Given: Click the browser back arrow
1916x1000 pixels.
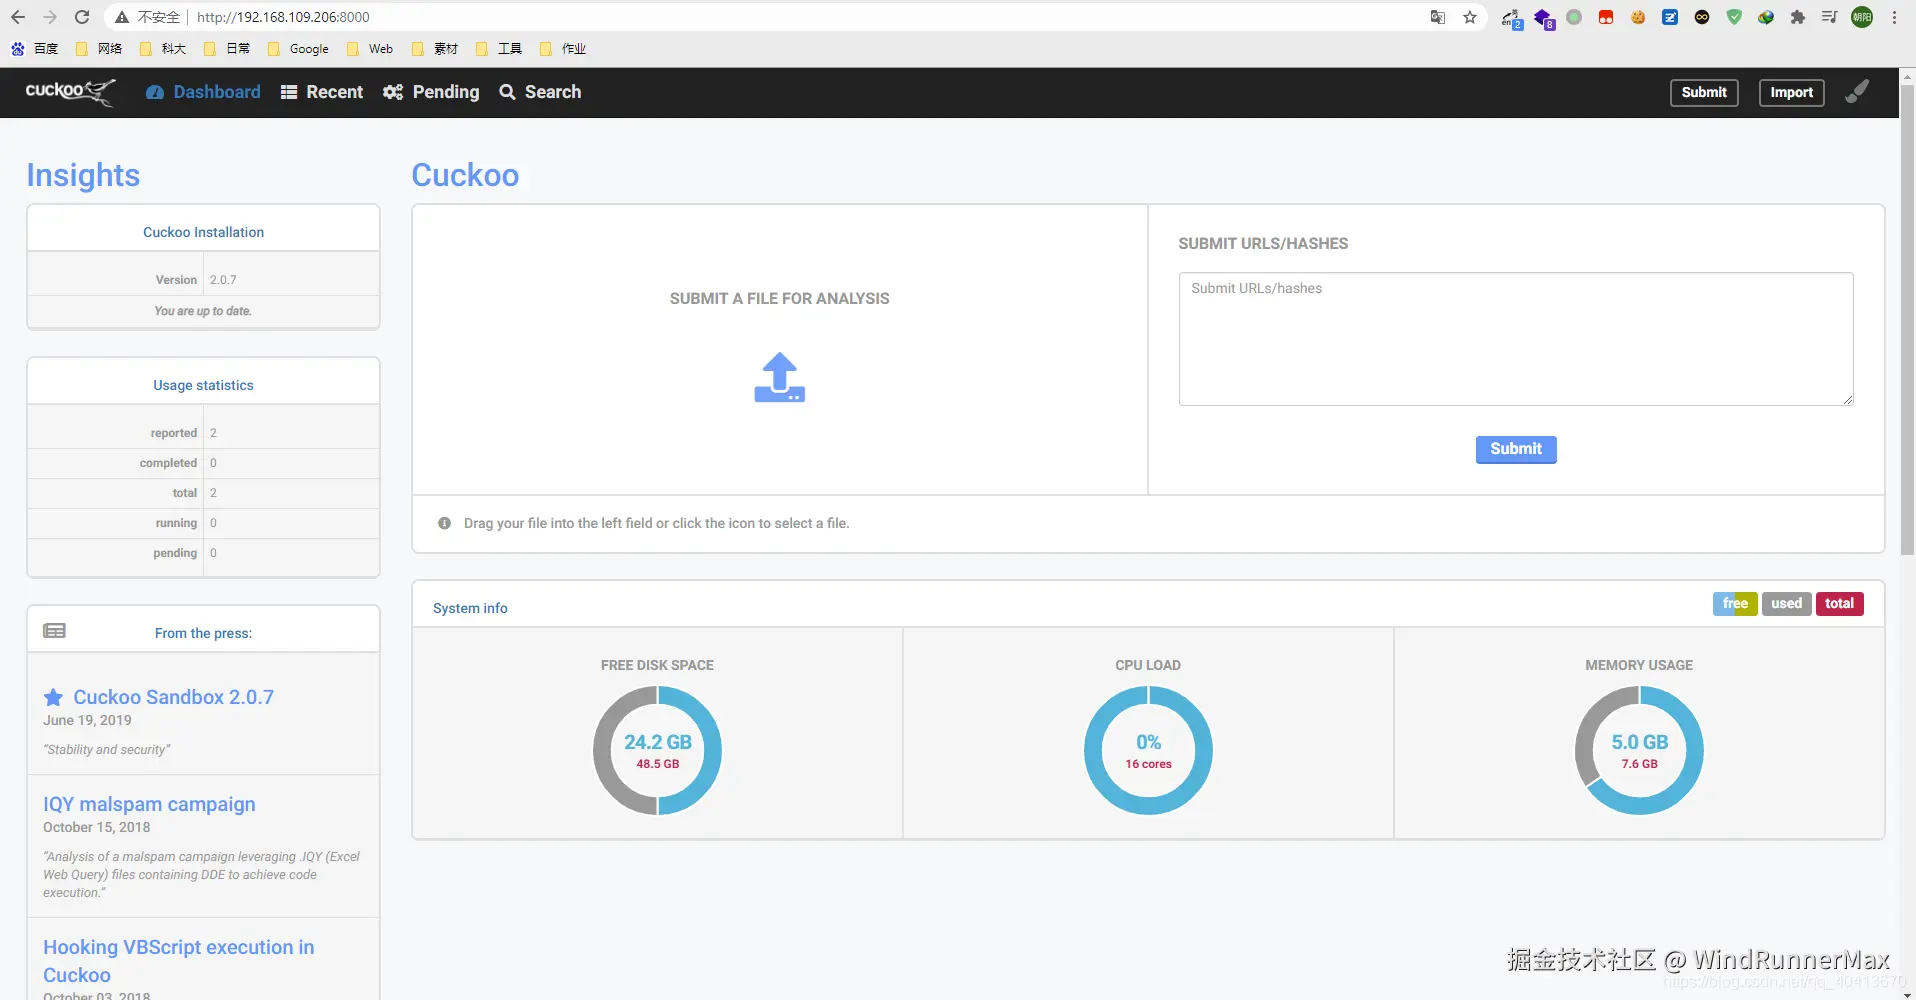Looking at the screenshot, I should tap(18, 17).
